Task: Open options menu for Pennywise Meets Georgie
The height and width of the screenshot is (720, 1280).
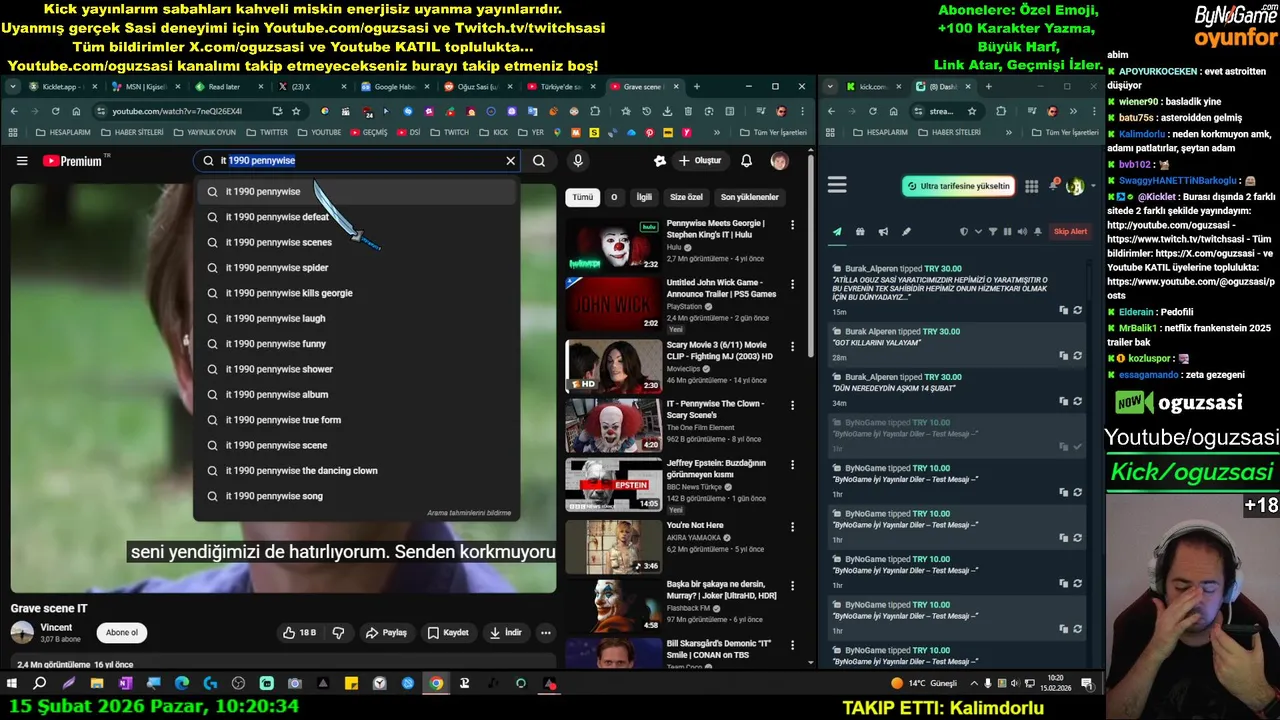Action: coord(792,226)
